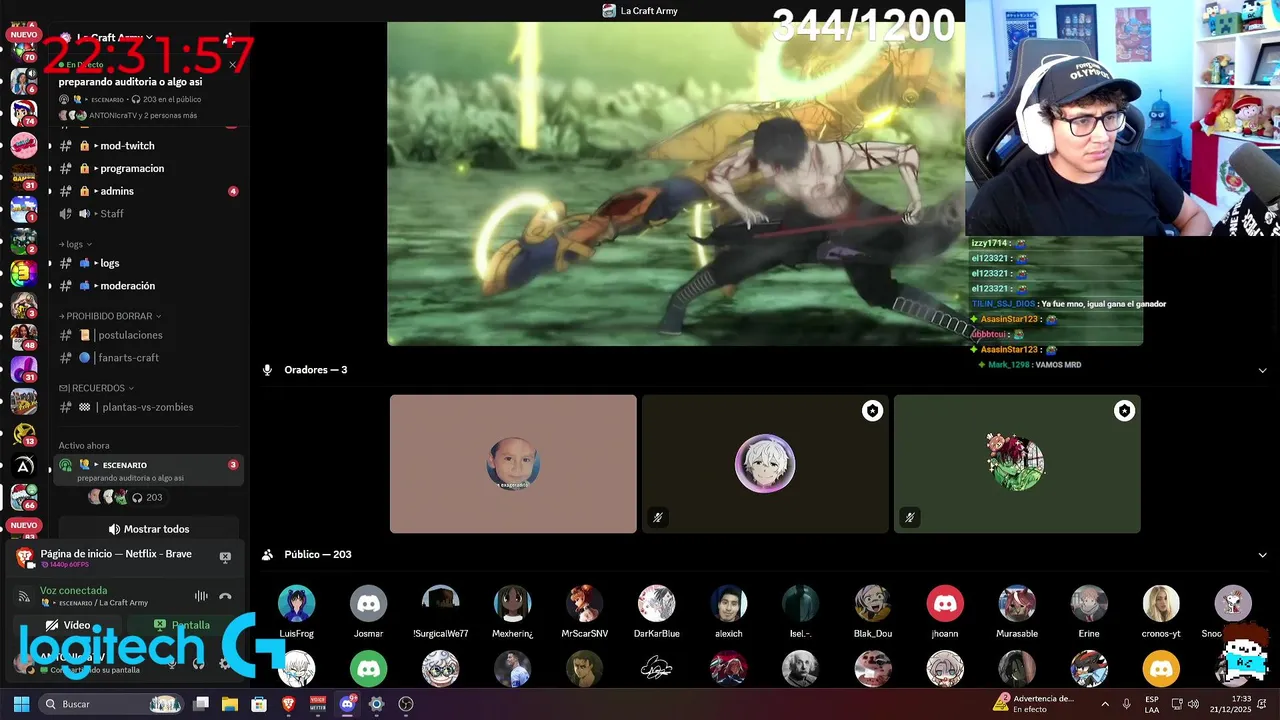Open Brave browser from the taskbar
The image size is (1280, 720).
pos(289,704)
